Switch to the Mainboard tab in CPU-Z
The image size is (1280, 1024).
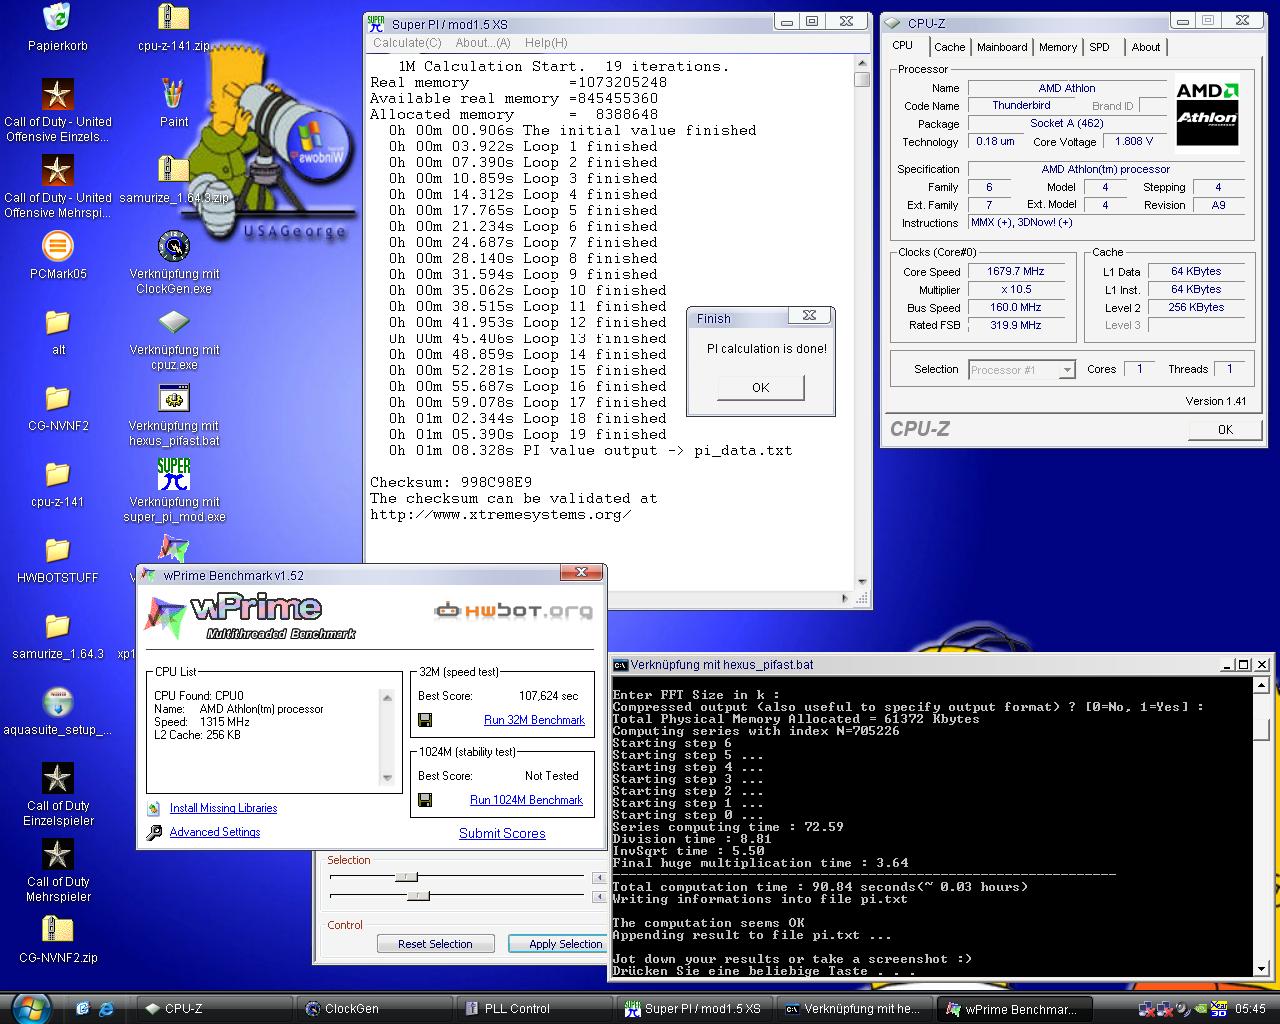1002,47
